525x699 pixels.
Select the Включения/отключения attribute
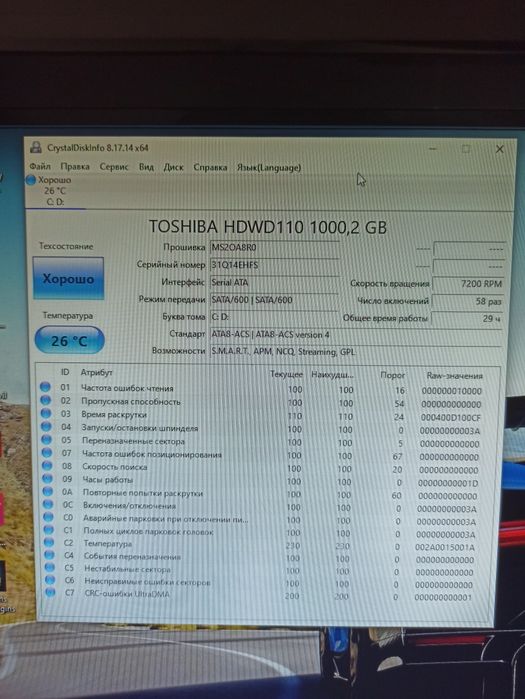pos(129,506)
